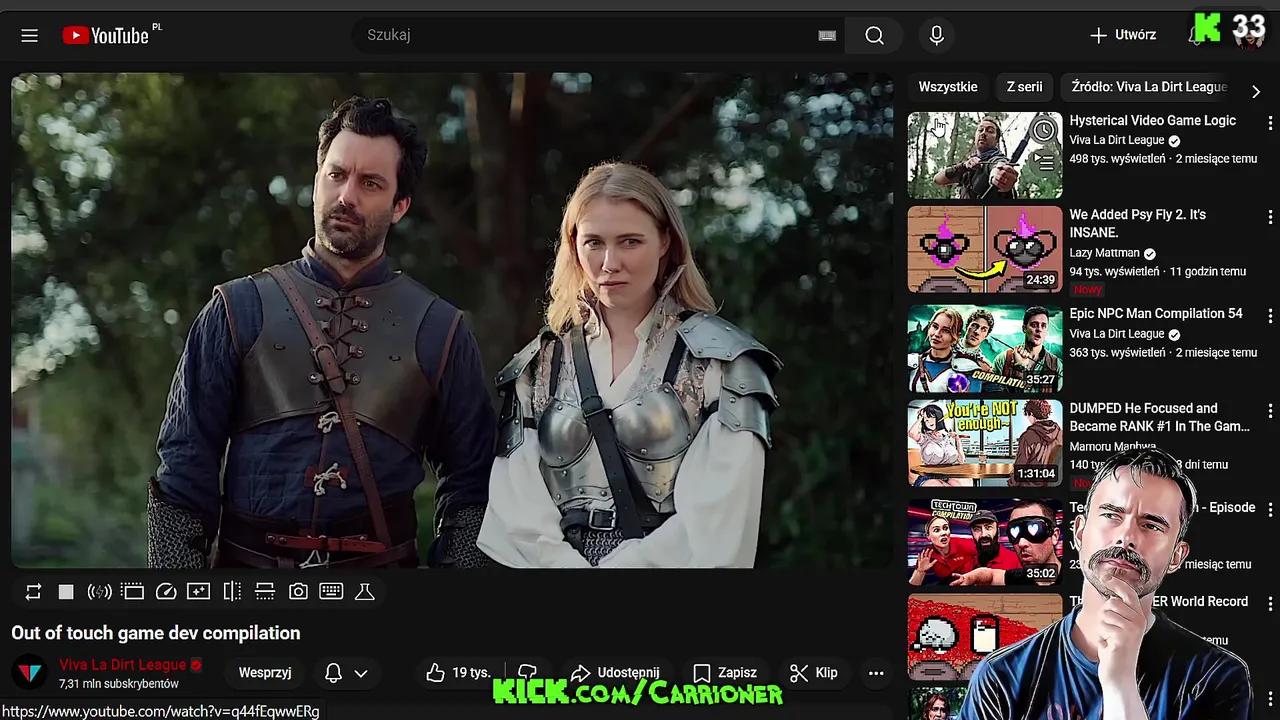Toggle the loop video icon
The height and width of the screenshot is (720, 1280).
coord(33,592)
